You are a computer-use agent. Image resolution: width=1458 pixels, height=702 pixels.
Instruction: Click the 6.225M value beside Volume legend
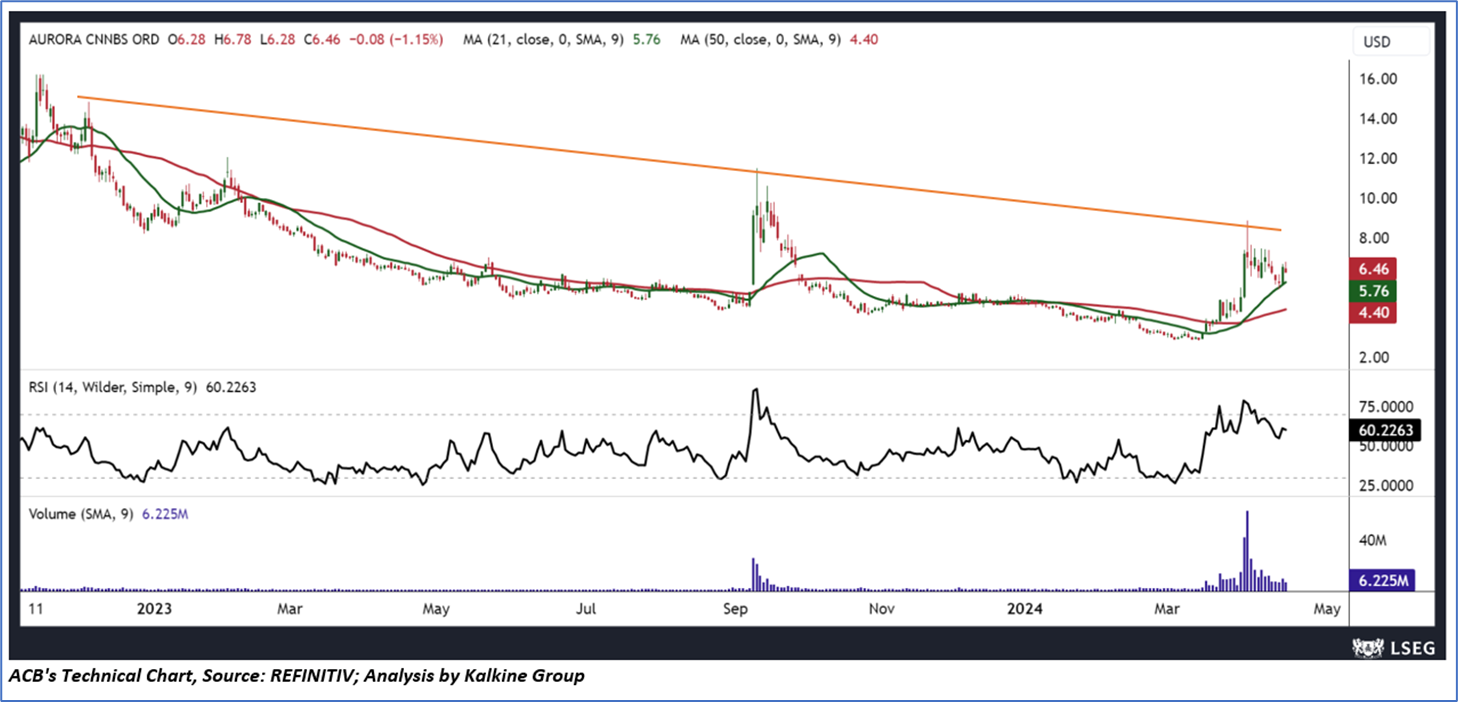point(164,514)
